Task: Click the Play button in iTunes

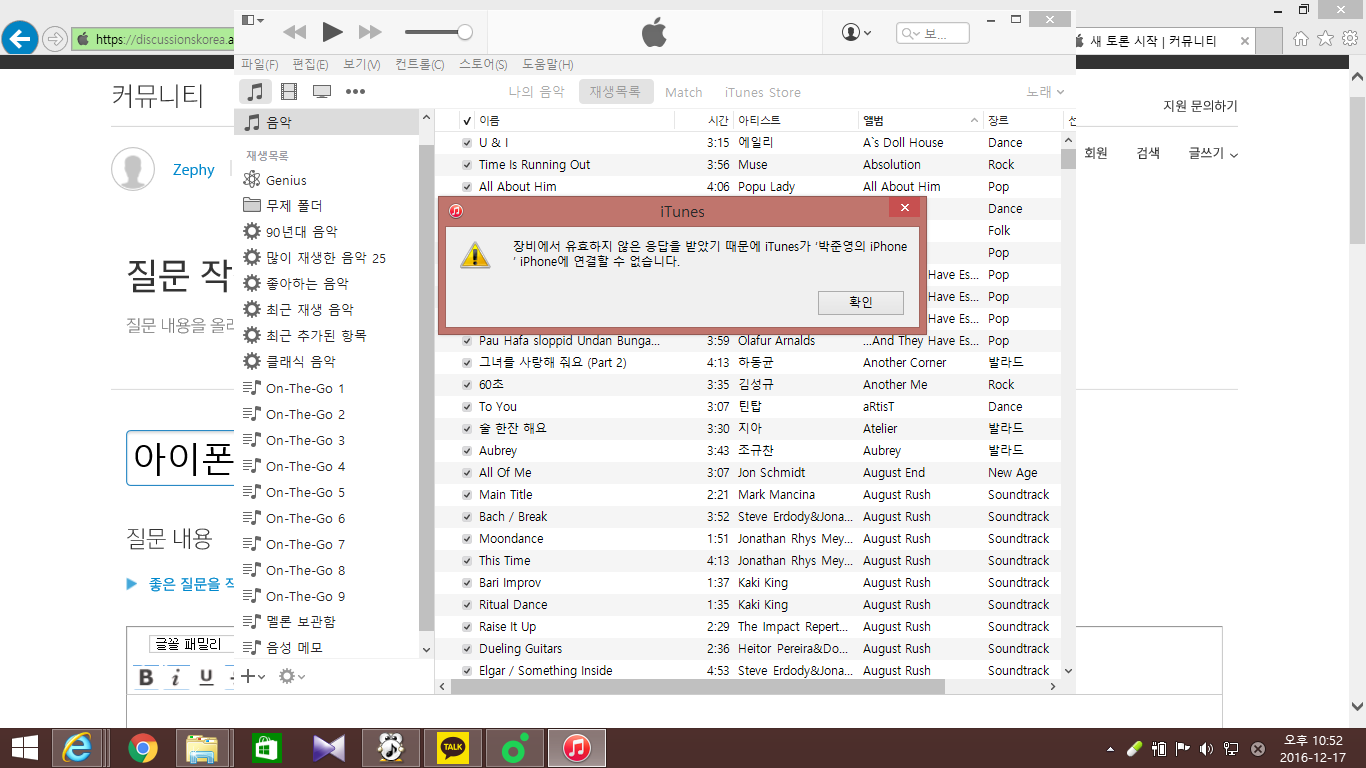Action: (x=332, y=33)
